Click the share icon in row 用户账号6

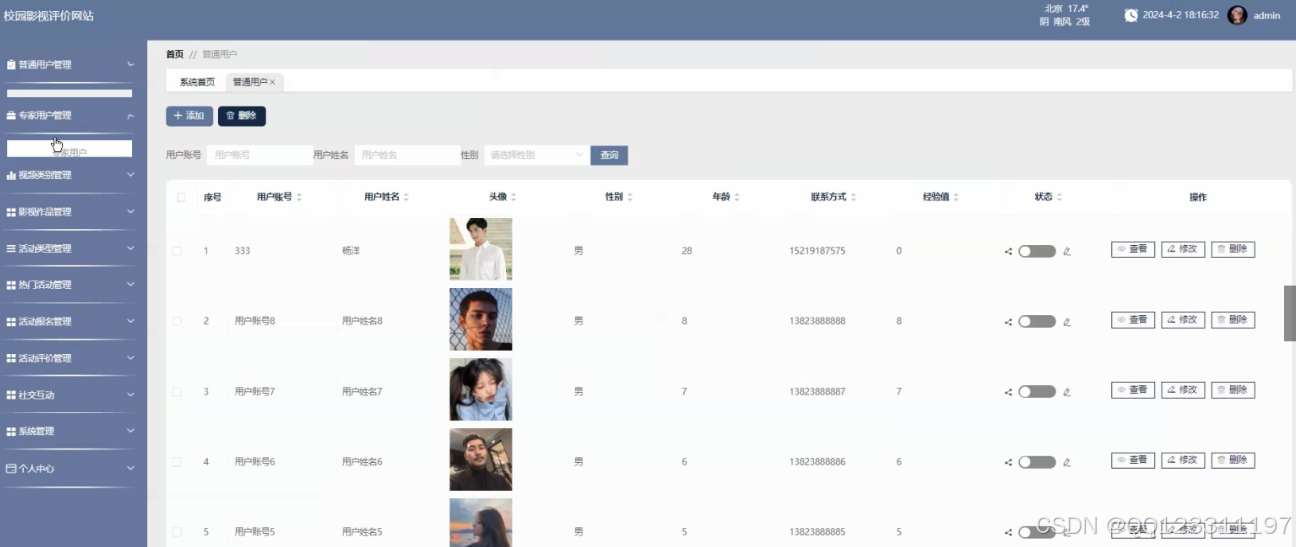tap(1008, 463)
